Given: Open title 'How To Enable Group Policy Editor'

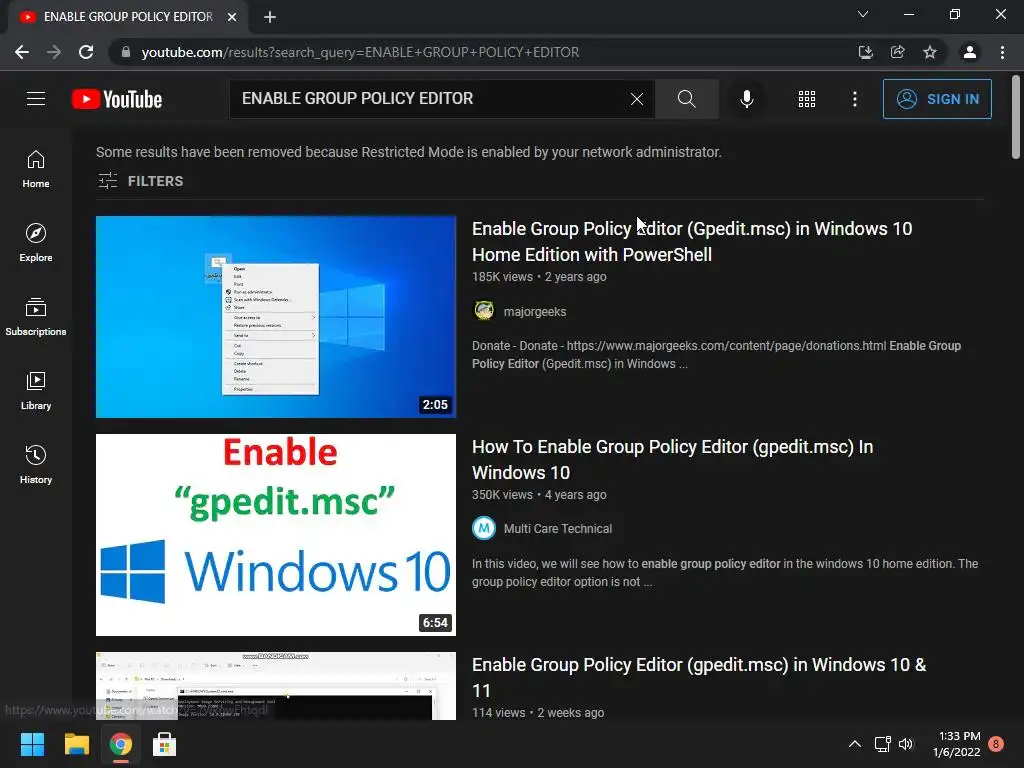Looking at the screenshot, I should tap(672, 460).
